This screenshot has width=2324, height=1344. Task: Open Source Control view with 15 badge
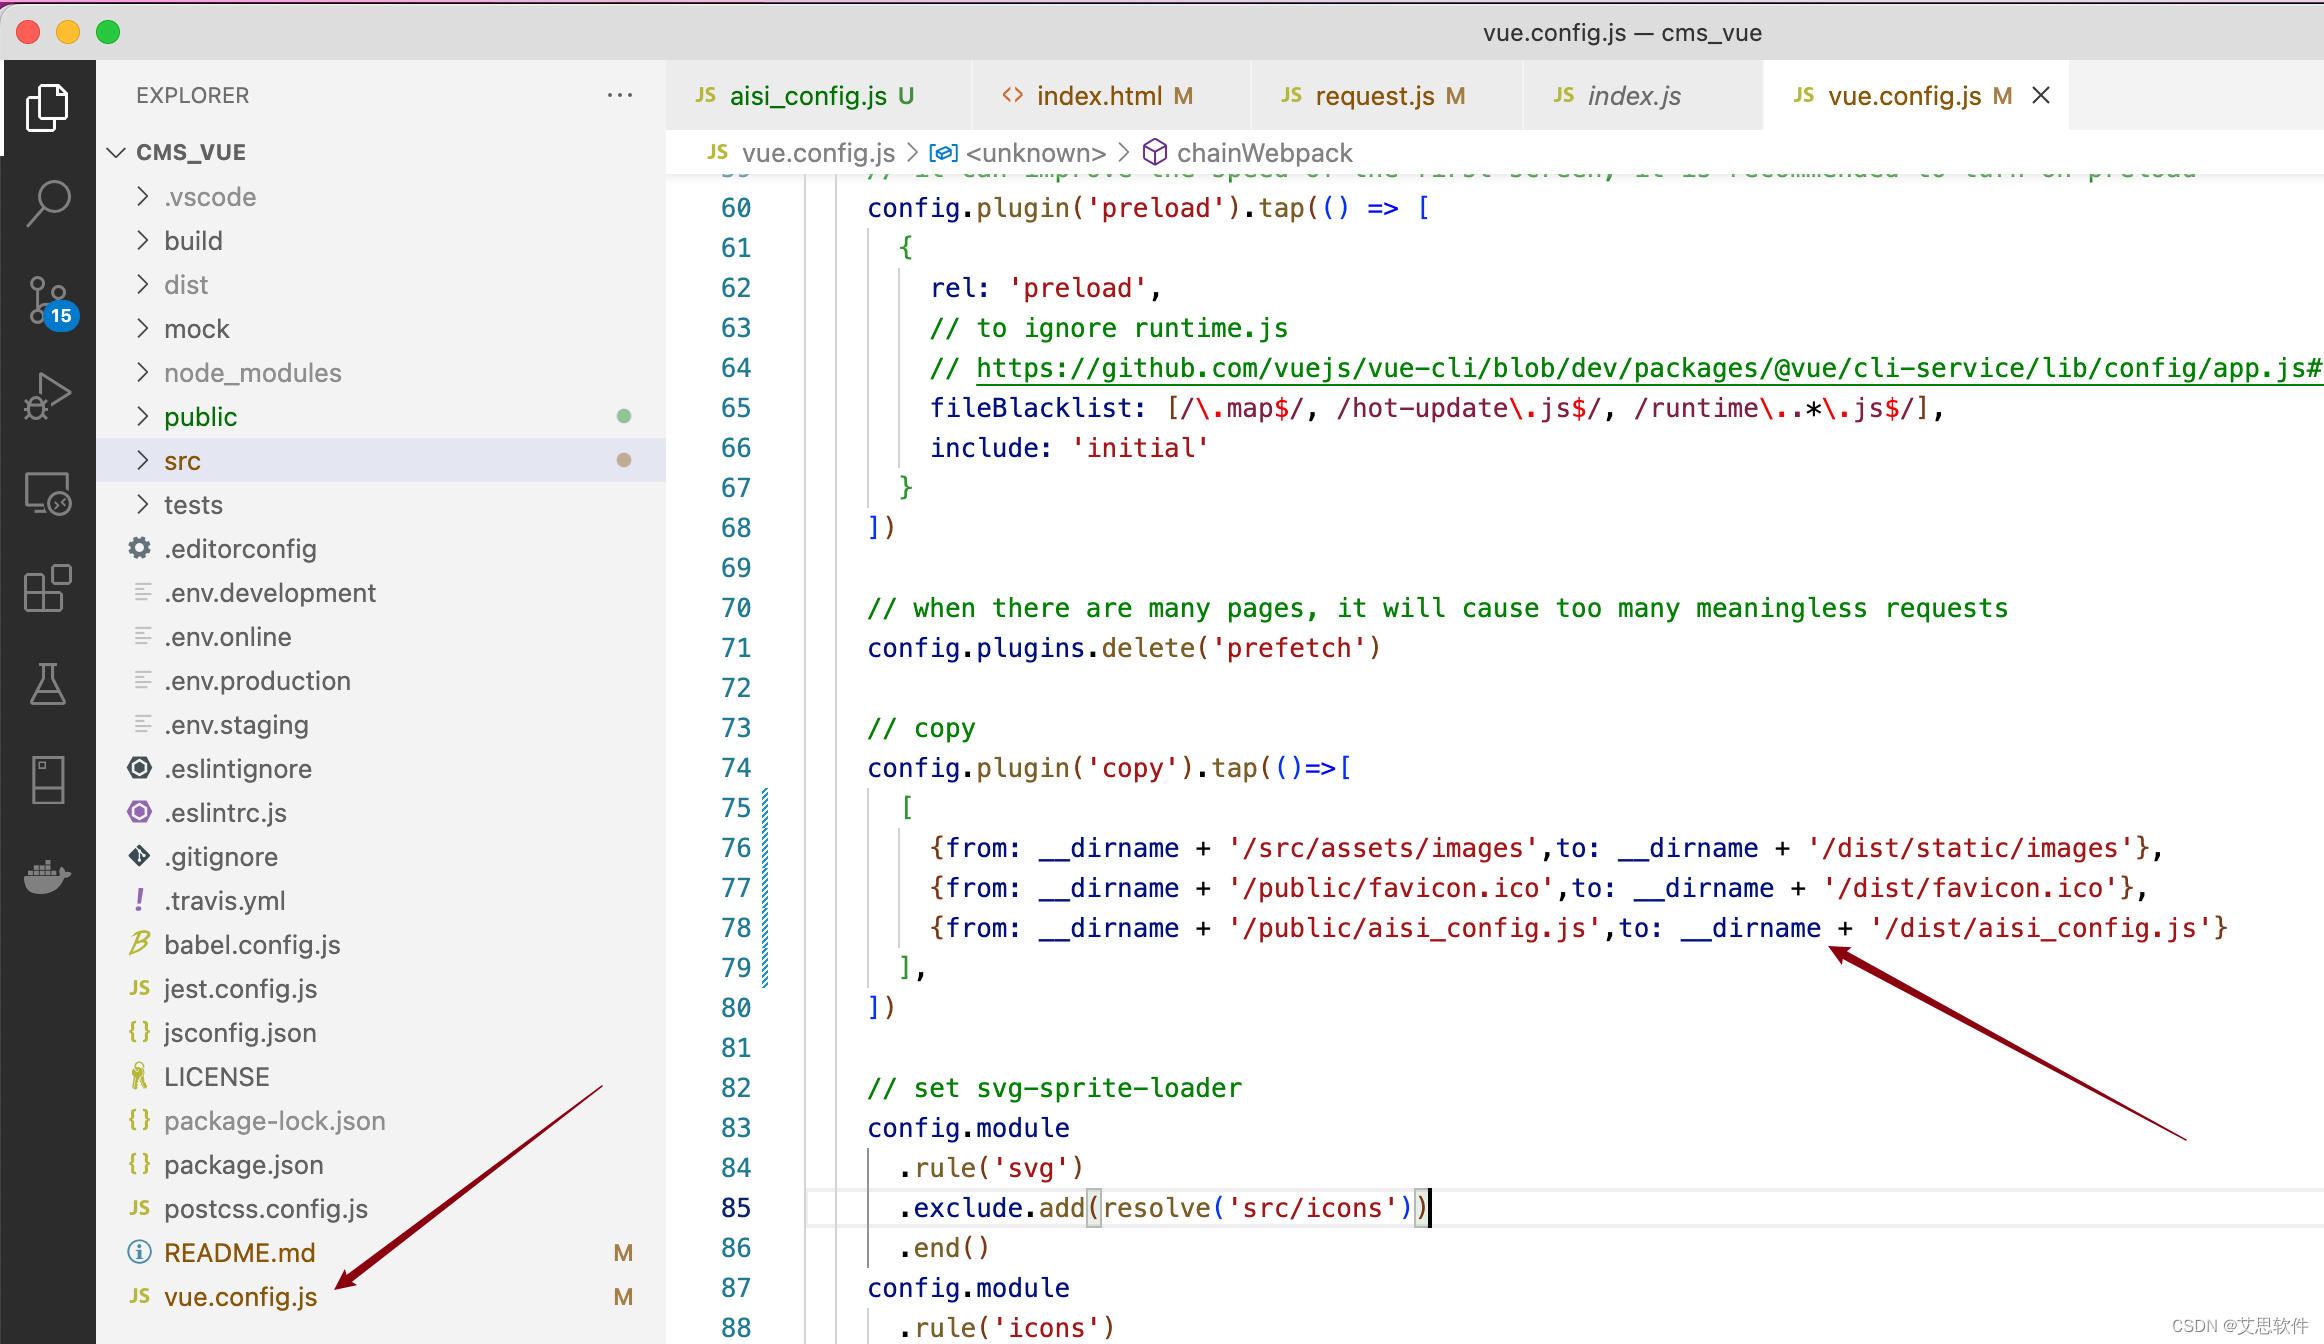point(47,300)
